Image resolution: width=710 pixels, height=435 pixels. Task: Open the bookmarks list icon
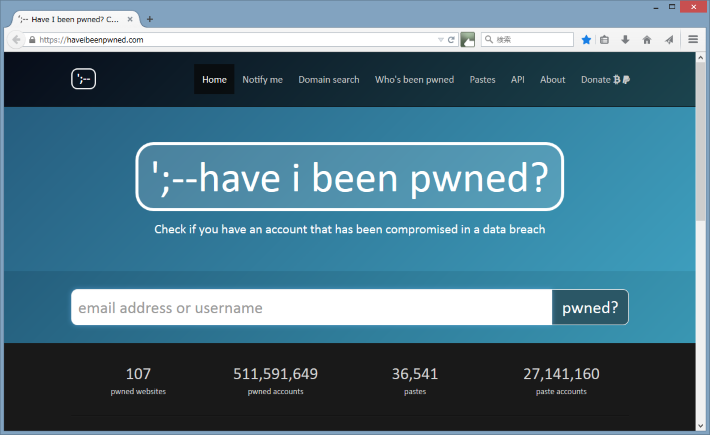pos(604,40)
